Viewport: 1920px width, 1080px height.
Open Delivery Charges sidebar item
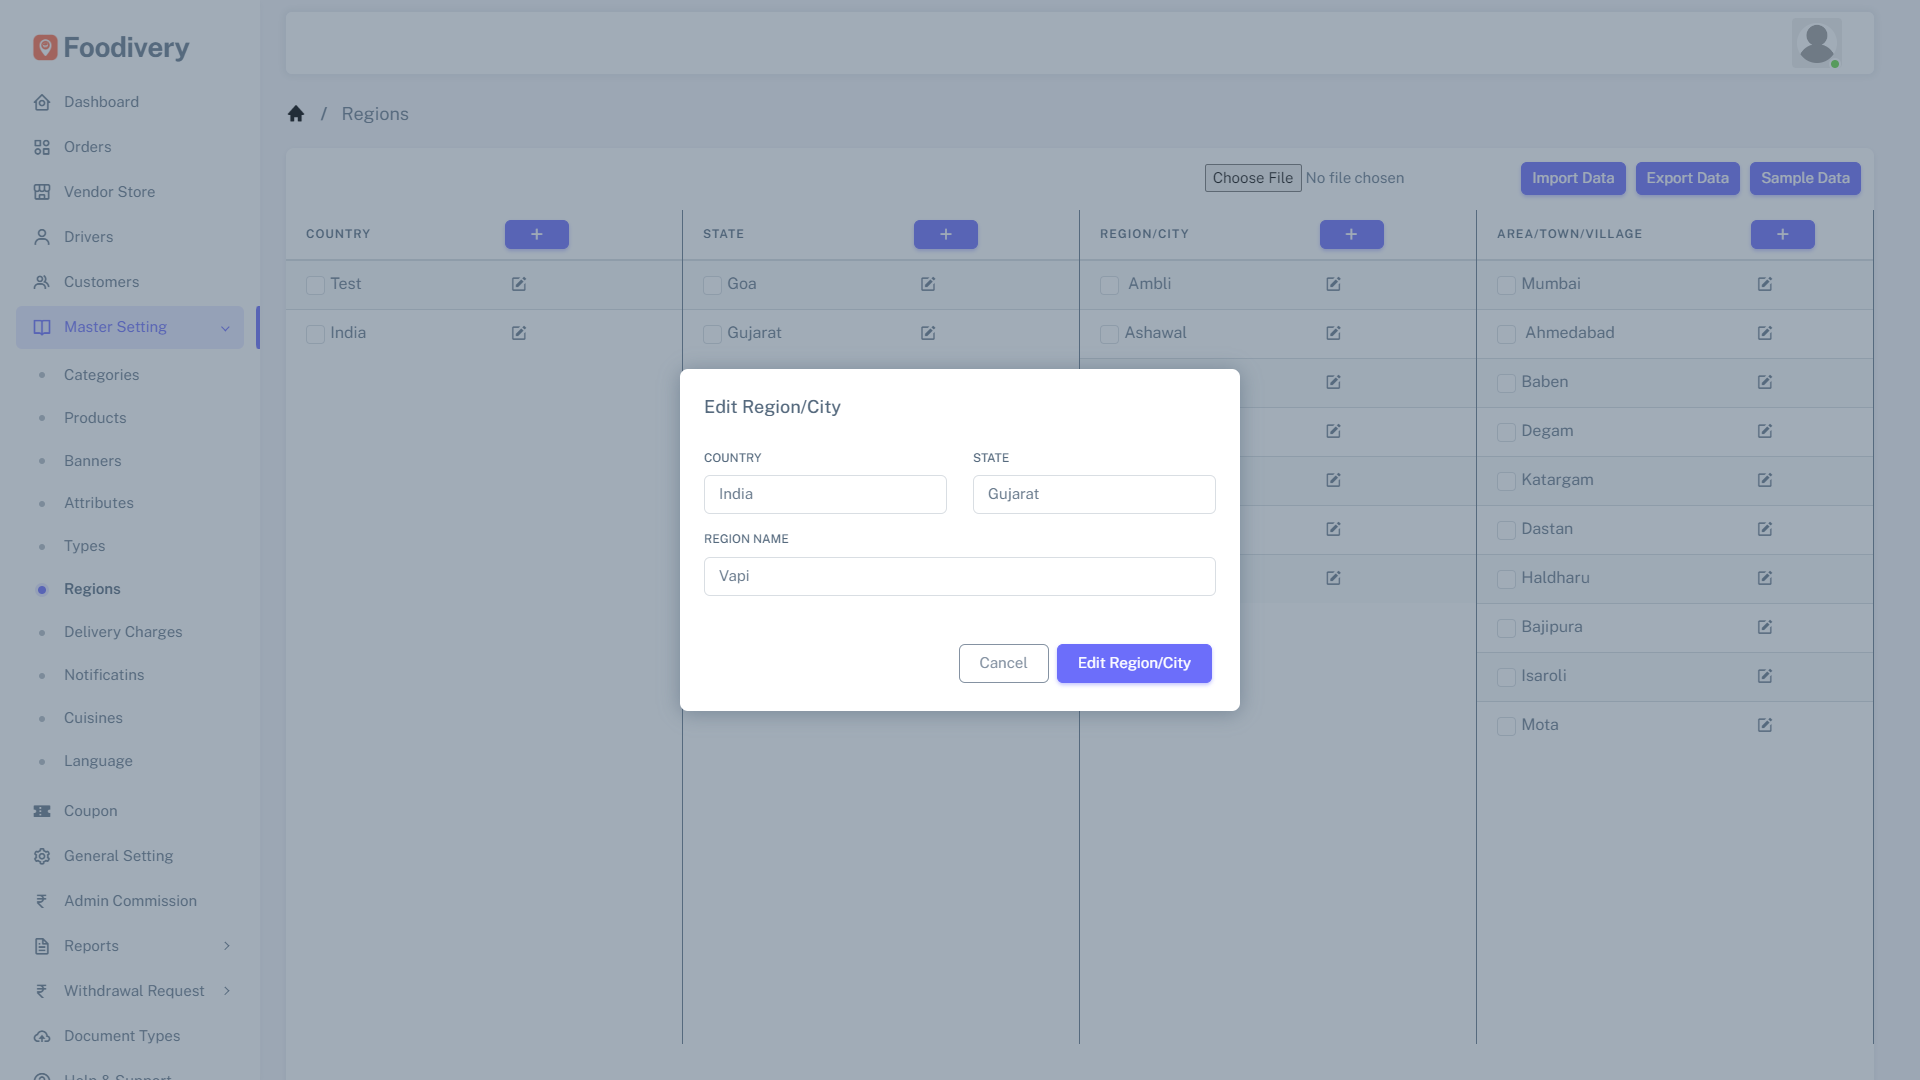click(x=123, y=632)
